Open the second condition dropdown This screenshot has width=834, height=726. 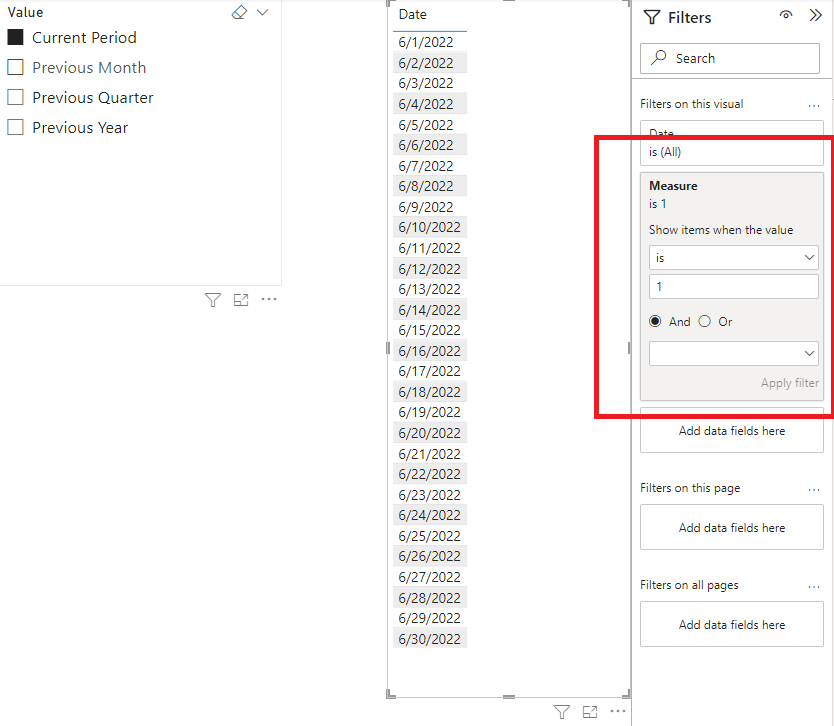tap(733, 353)
